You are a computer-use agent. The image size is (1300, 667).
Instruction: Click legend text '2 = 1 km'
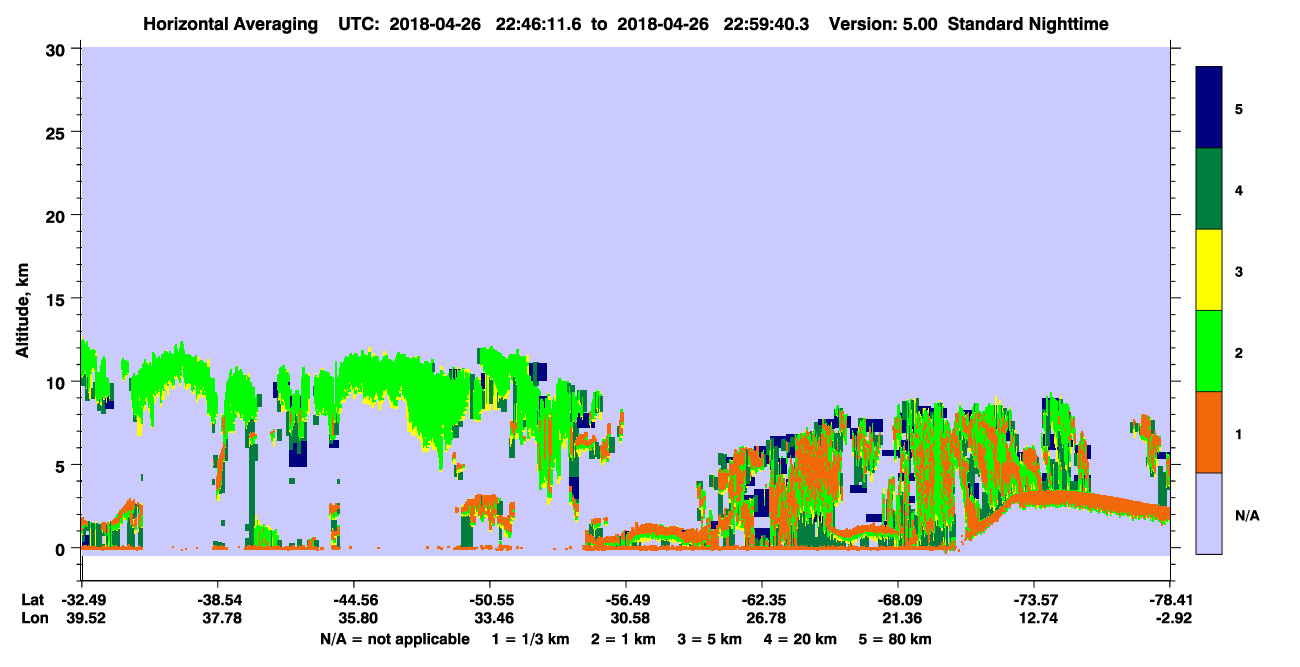626,639
